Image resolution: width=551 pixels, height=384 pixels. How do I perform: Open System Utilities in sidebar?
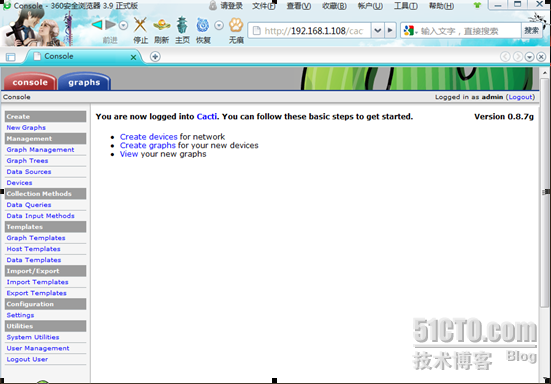click(x=33, y=337)
